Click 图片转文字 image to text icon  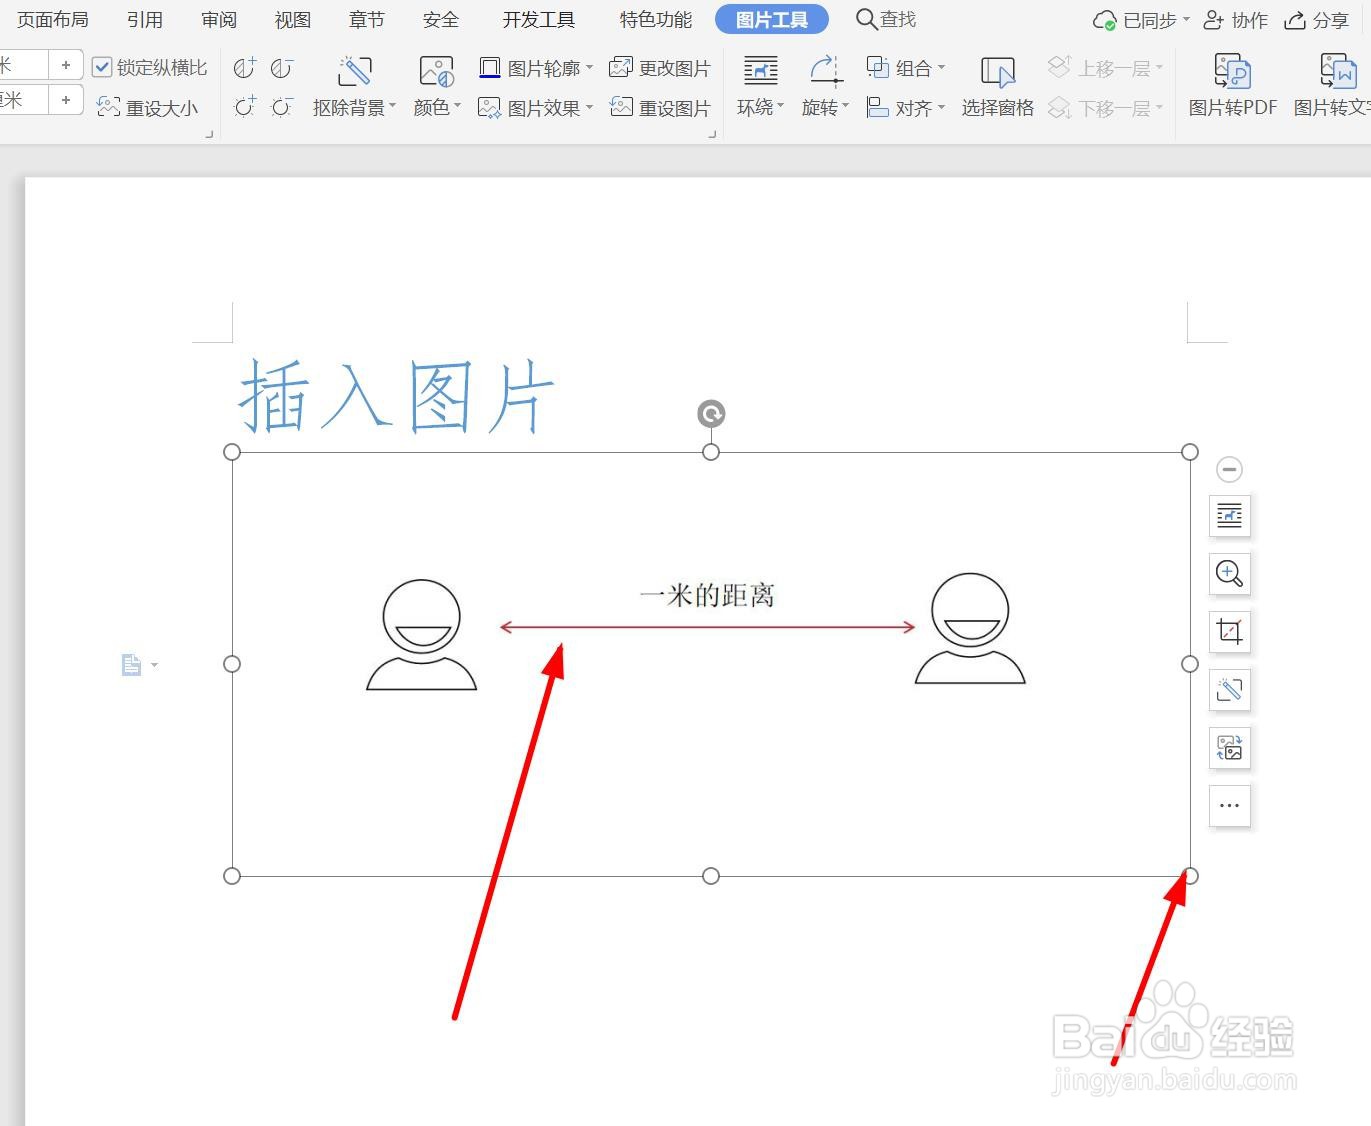[1338, 71]
